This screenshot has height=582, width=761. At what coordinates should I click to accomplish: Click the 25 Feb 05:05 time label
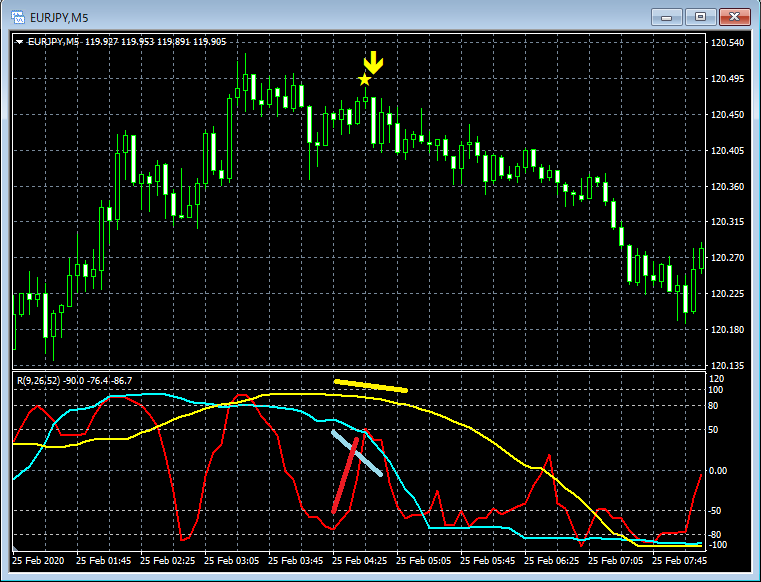[424, 561]
